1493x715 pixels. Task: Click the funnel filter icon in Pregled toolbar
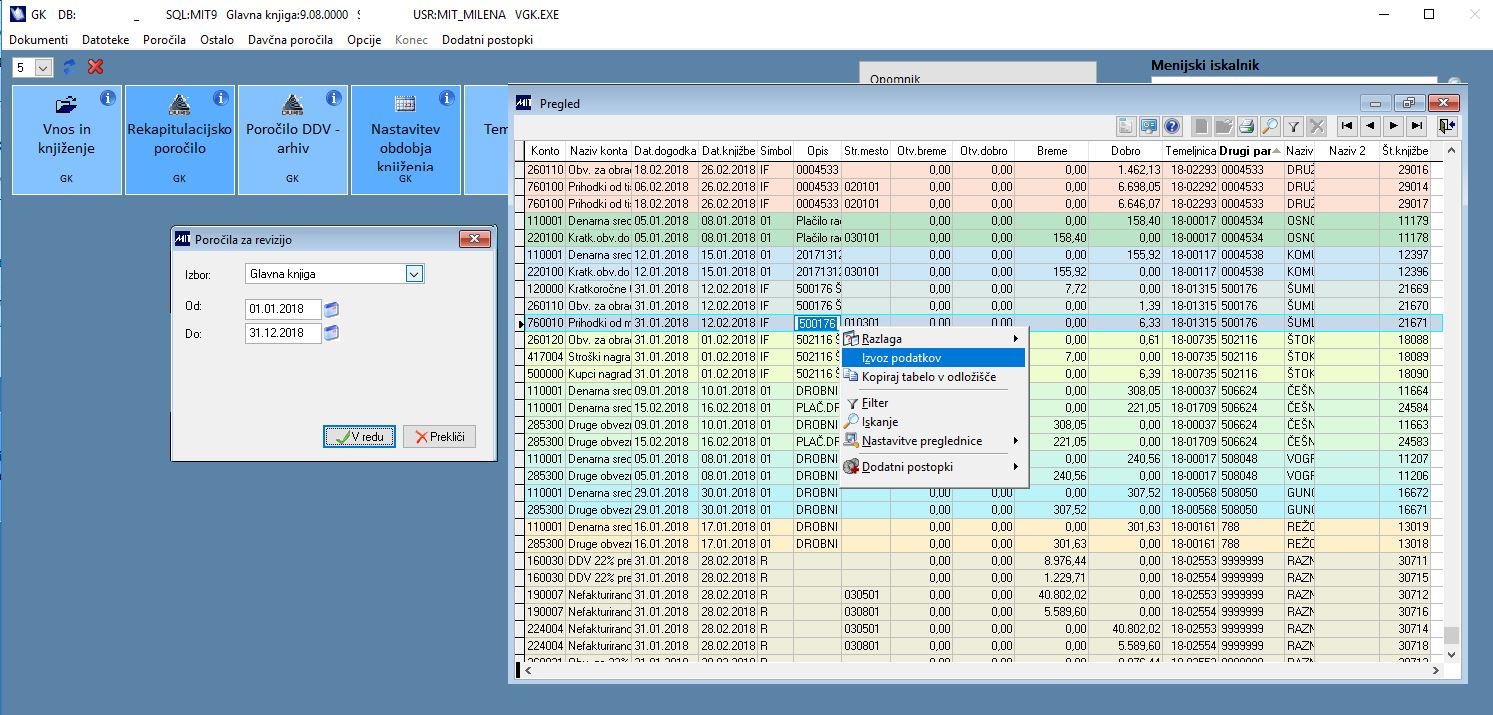1293,126
